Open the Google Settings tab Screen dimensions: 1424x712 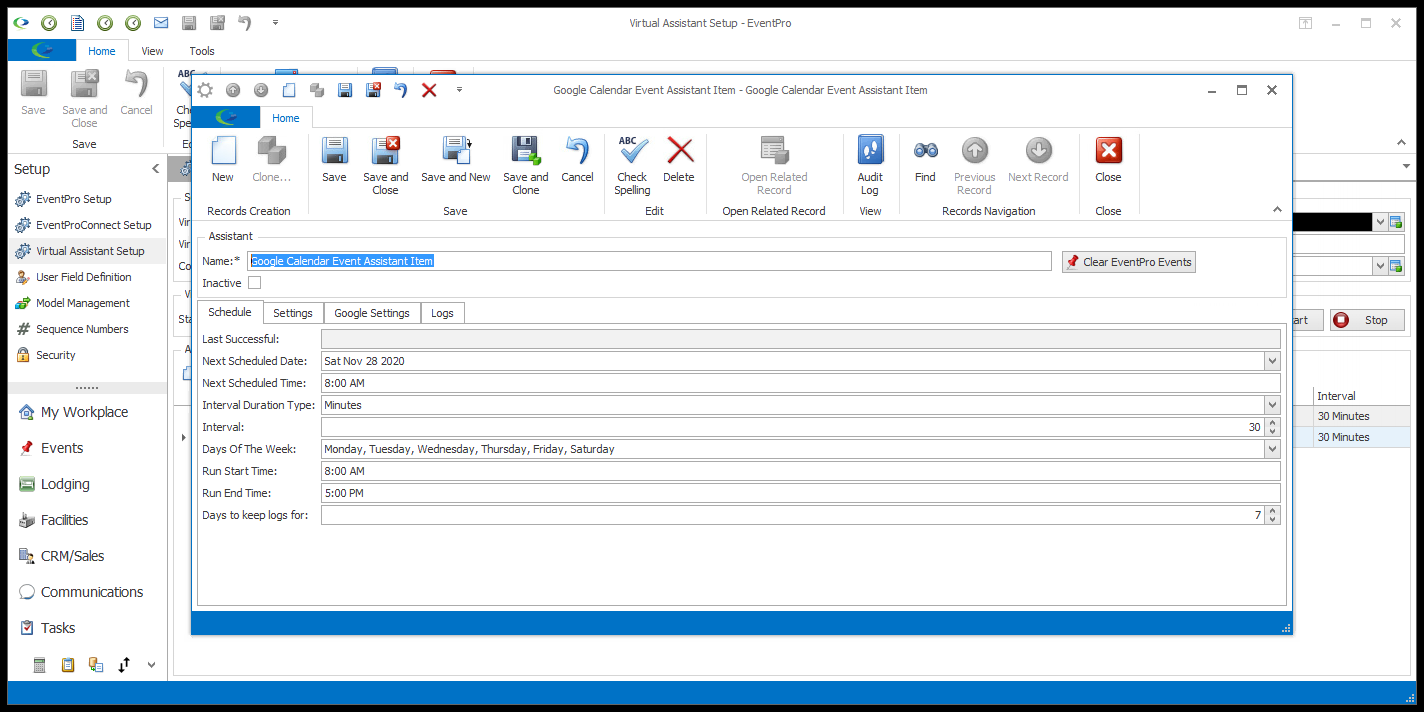(372, 313)
